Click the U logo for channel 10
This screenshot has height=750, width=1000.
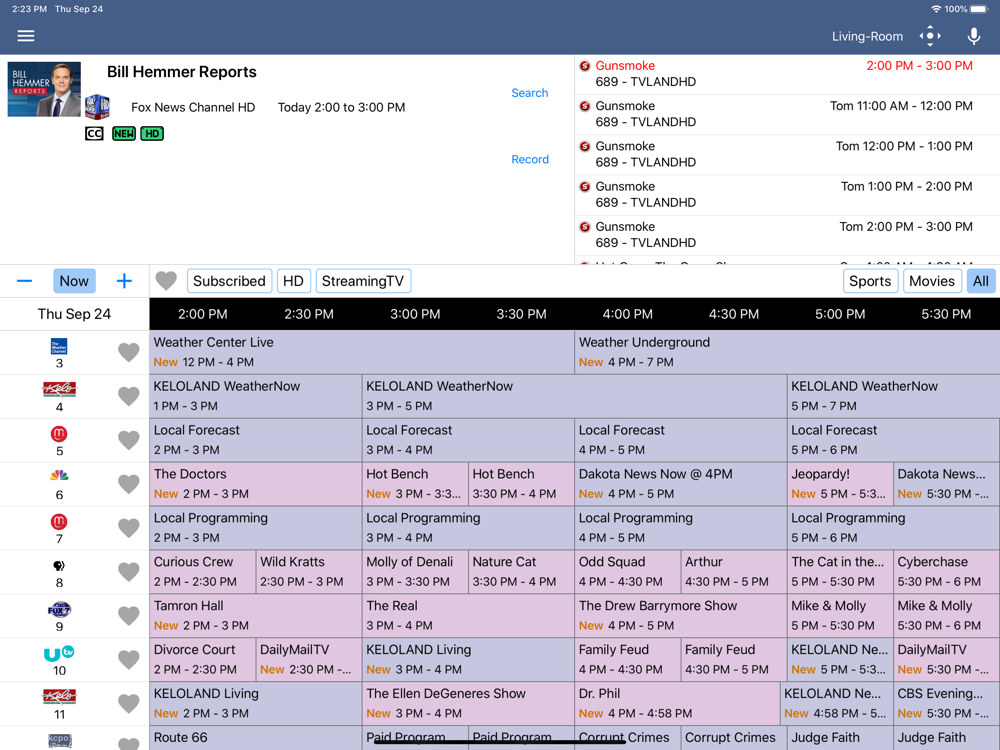tap(59, 654)
